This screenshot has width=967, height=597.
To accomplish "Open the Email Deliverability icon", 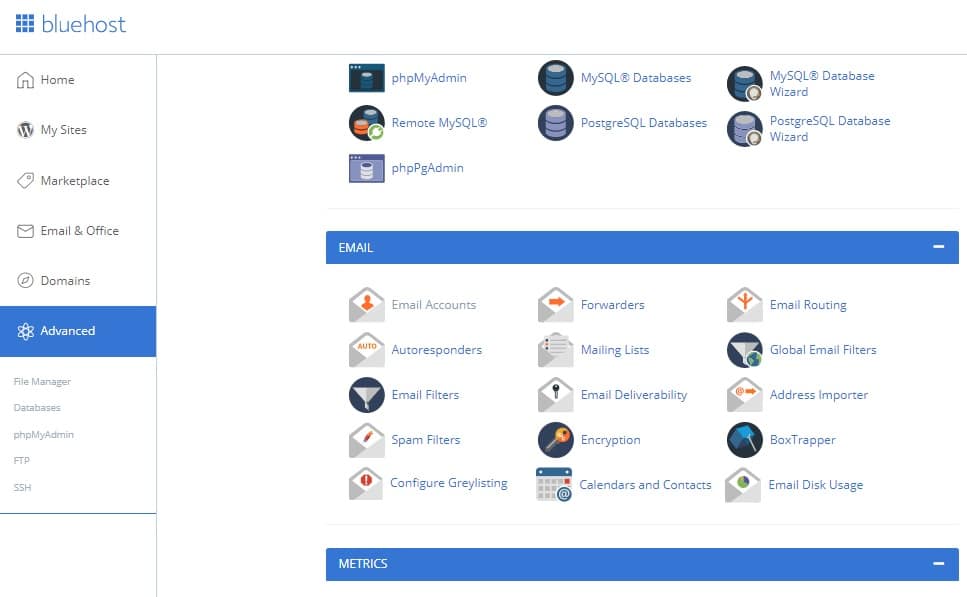I will 556,395.
